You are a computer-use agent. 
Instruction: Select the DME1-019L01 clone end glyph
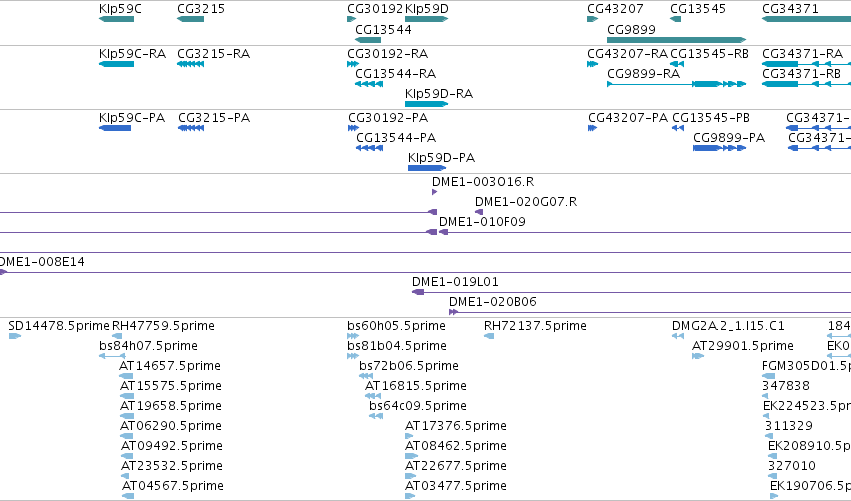coord(418,292)
